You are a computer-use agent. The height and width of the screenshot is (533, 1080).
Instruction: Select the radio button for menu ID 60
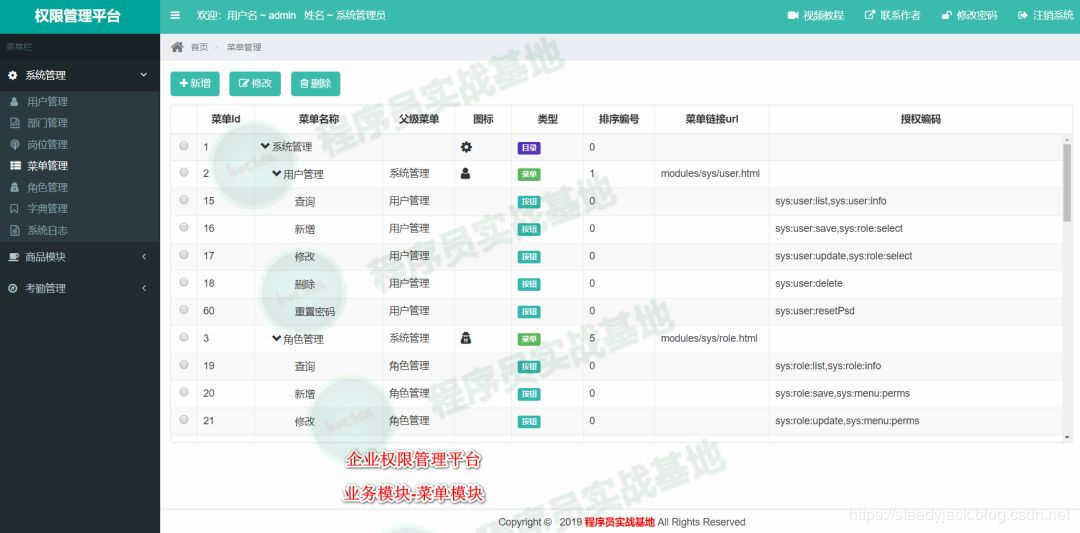(x=184, y=310)
